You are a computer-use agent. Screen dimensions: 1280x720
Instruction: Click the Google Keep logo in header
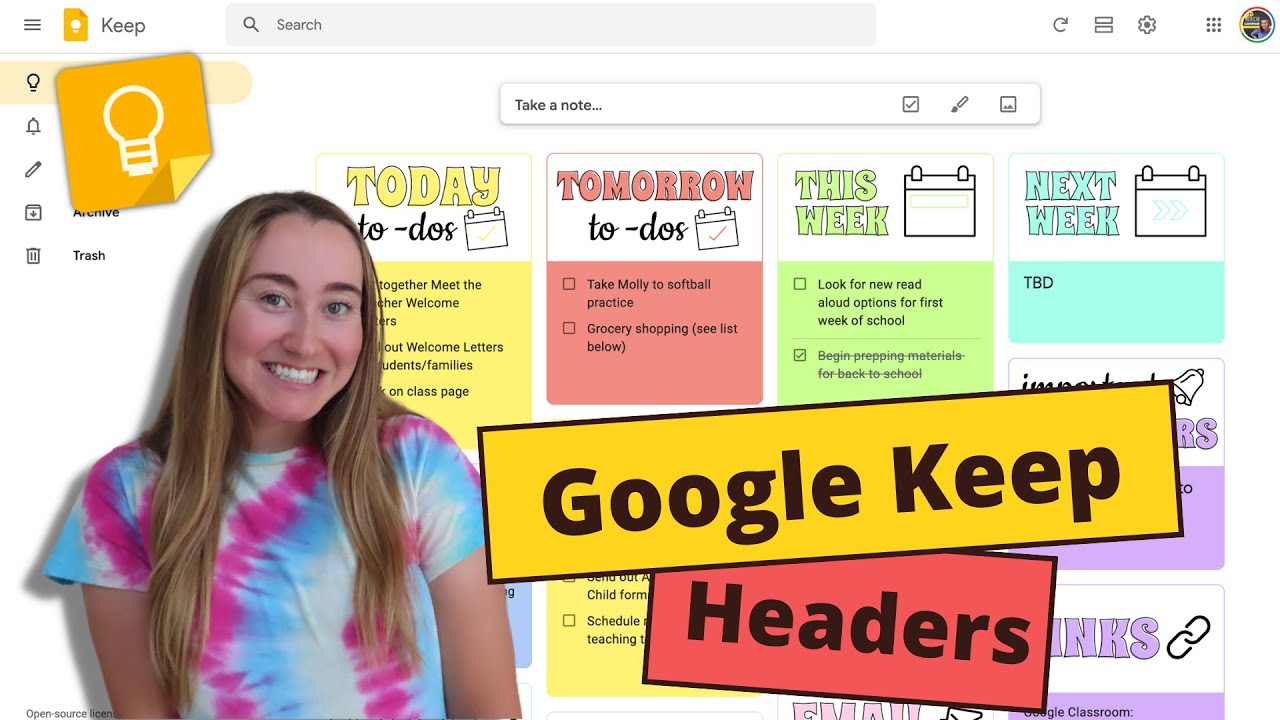[x=76, y=25]
